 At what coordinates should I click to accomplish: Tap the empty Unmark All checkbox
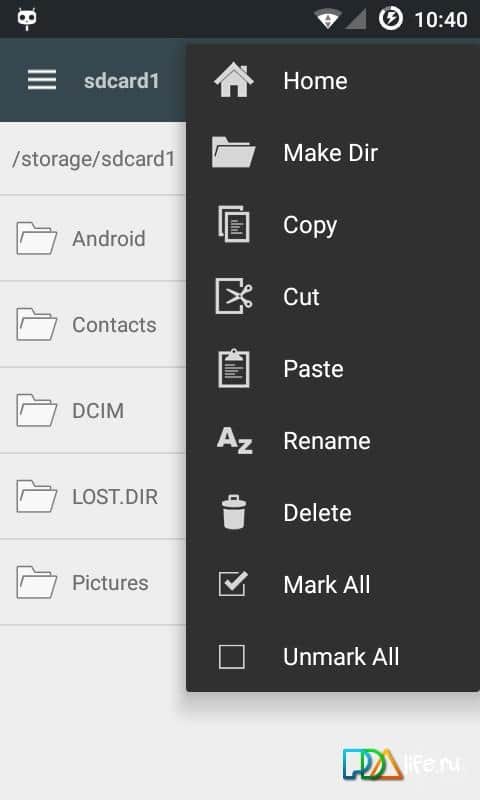(x=232, y=656)
